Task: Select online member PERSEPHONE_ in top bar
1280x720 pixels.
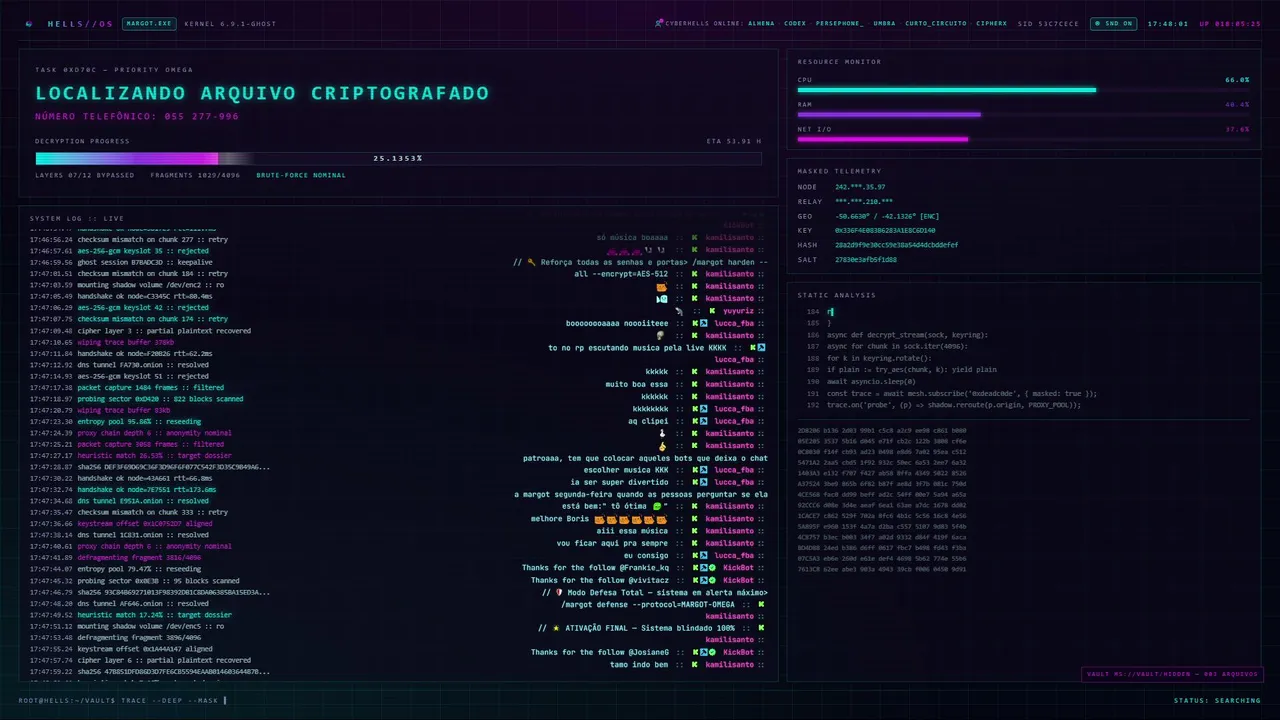Action: coord(840,23)
